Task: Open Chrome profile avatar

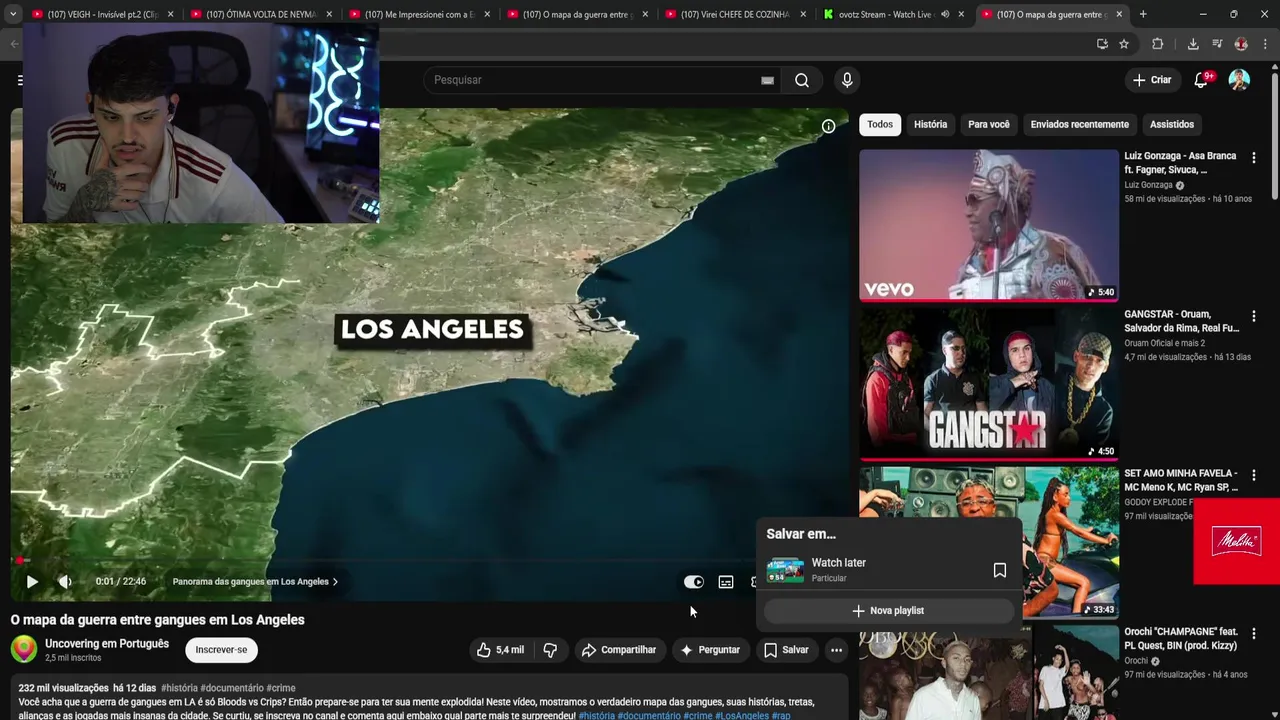Action: pyautogui.click(x=1241, y=44)
